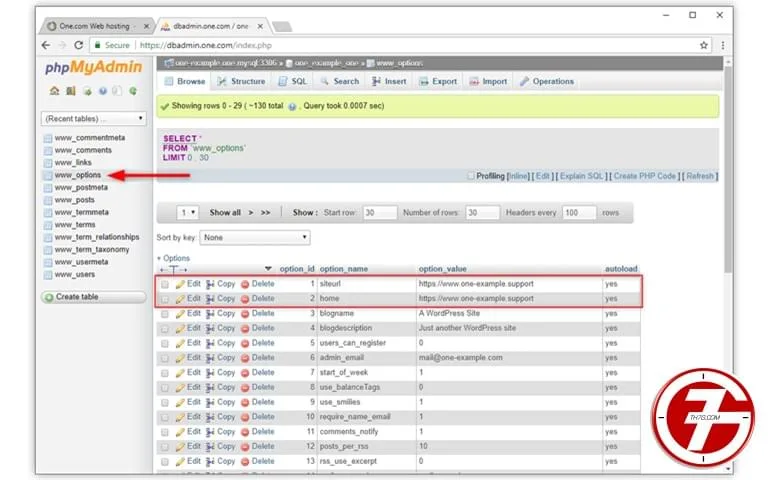Open www_options table in sidebar
Viewport: 768px width, 480px height.
[x=77, y=175]
